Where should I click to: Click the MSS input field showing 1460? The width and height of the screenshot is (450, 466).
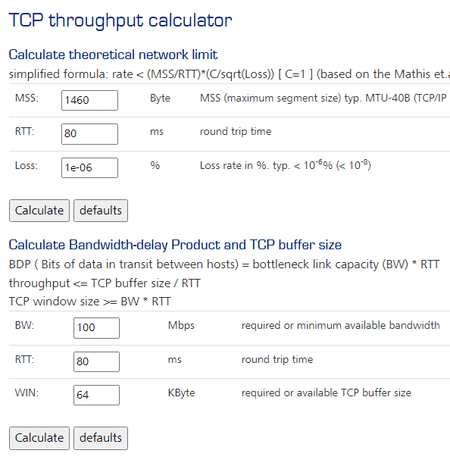[x=89, y=100]
